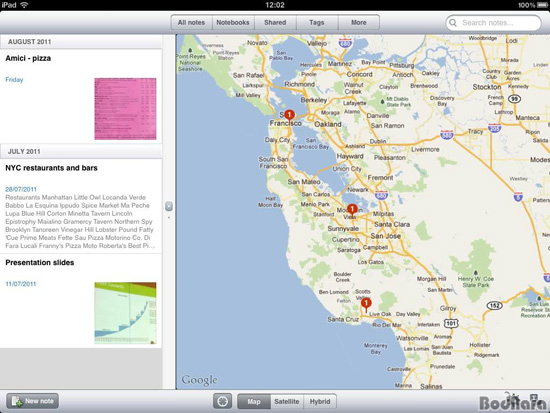This screenshot has width=550, height=413.
Task: Click the JULY 2011 section header
Action: [81, 152]
